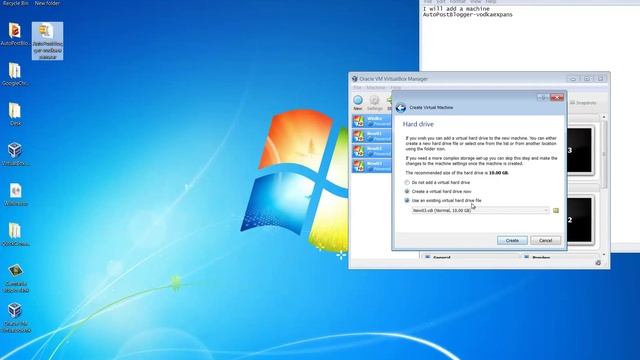Click the Cancel button in the wizard

pyautogui.click(x=545, y=240)
